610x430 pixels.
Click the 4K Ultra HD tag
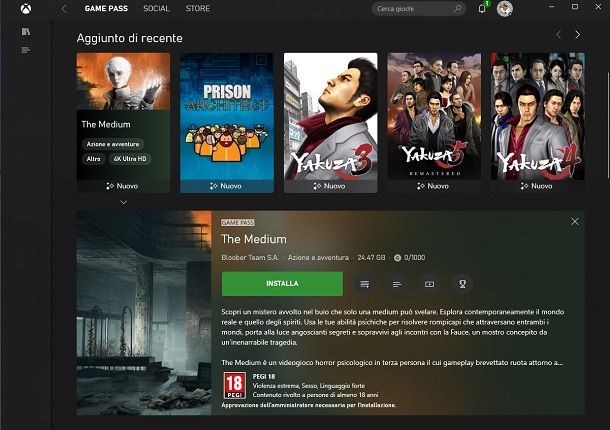(130, 159)
